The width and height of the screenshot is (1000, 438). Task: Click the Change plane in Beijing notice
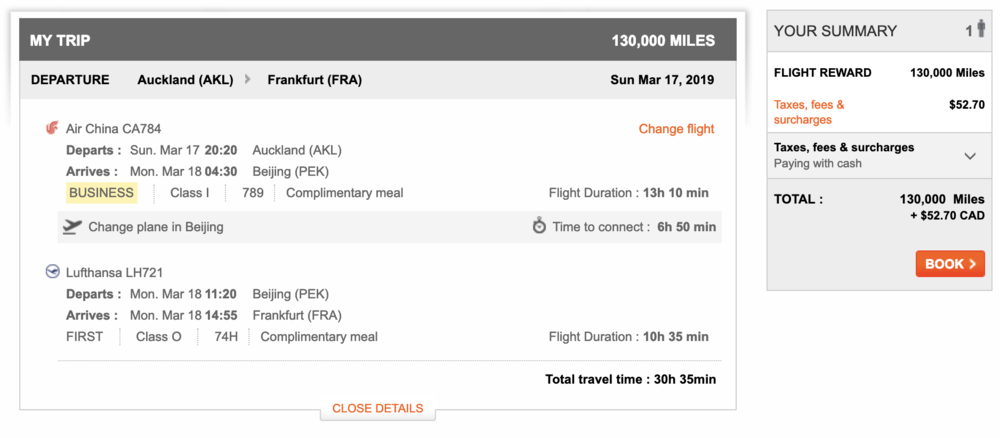pyautogui.click(x=156, y=227)
